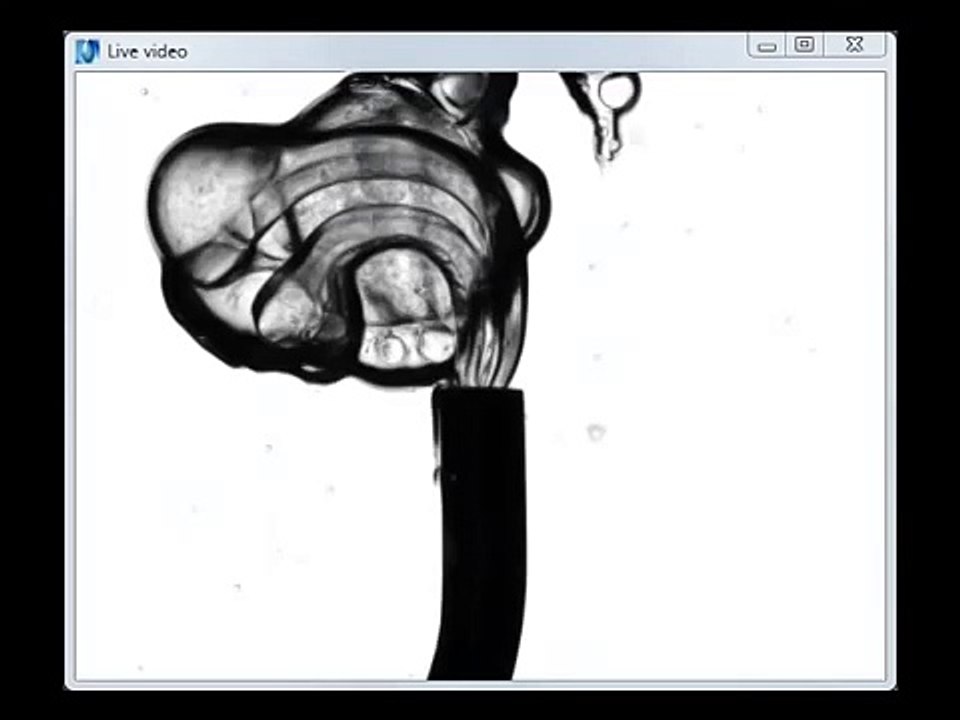Click the Live video app icon
This screenshot has width=960, height=720.
click(87, 51)
